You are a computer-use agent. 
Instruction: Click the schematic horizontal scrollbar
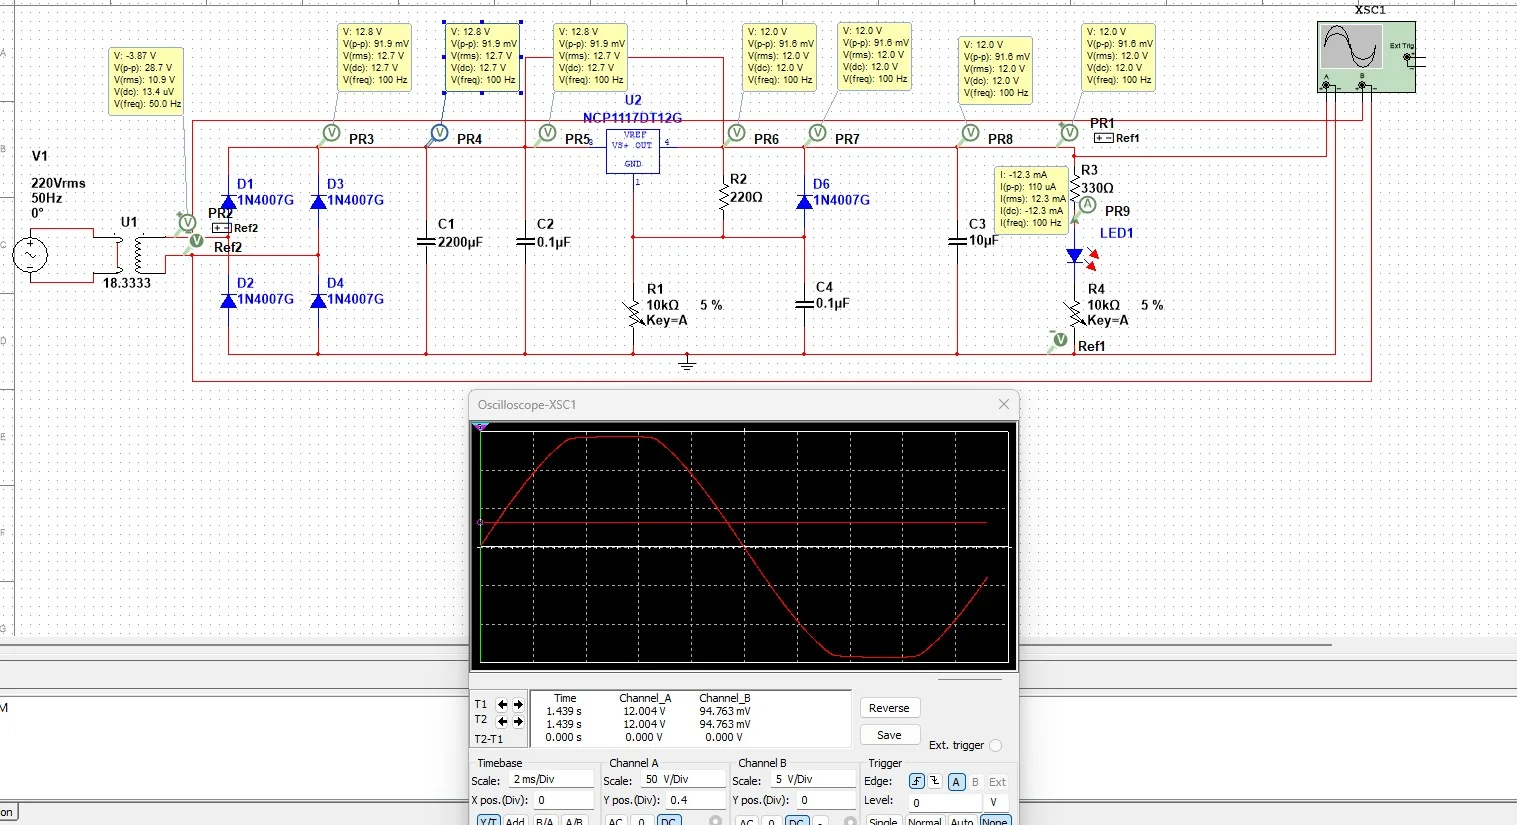(668, 645)
